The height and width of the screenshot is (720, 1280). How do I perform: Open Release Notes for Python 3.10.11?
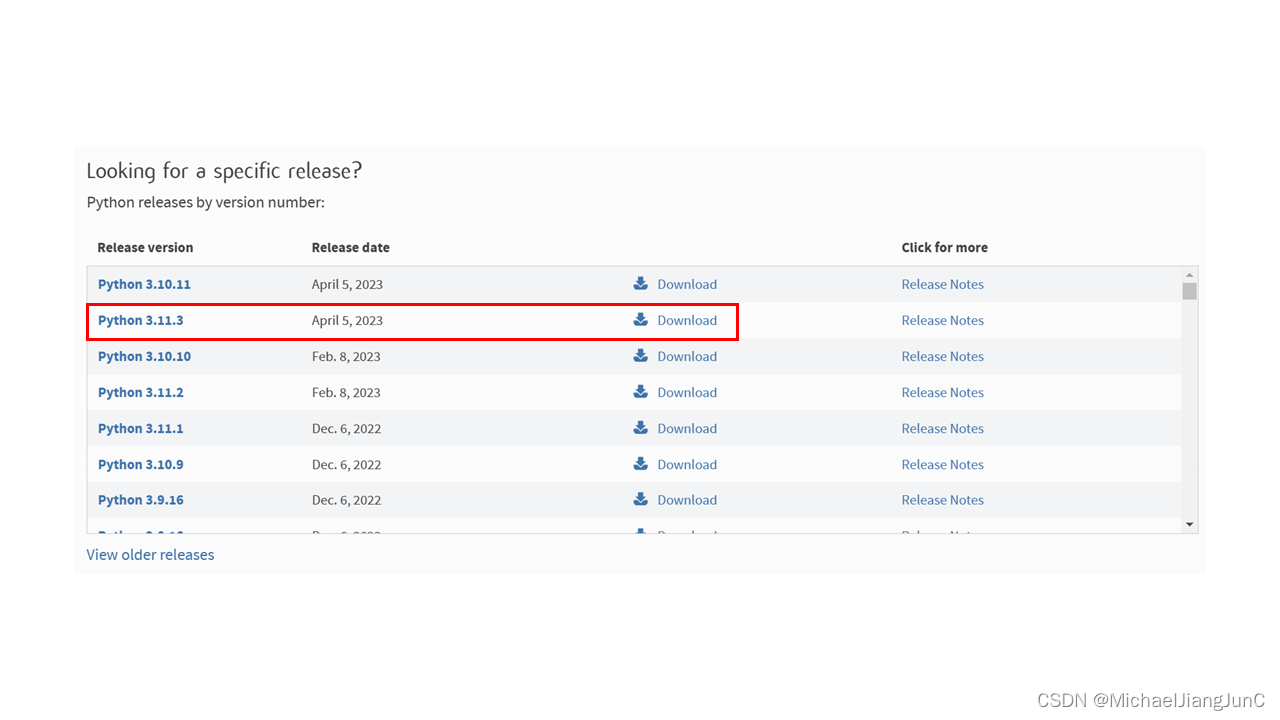[942, 284]
